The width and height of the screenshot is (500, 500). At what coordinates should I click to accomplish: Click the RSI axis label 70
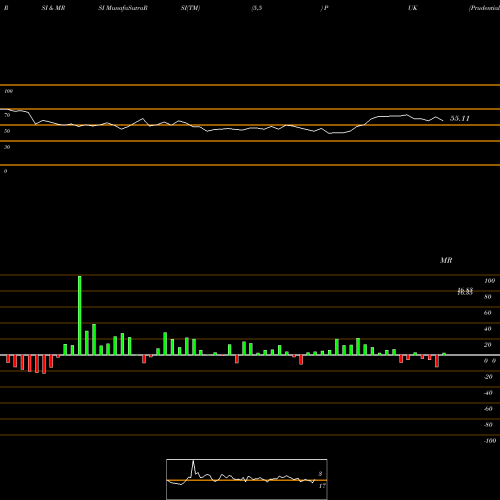(x=7, y=115)
